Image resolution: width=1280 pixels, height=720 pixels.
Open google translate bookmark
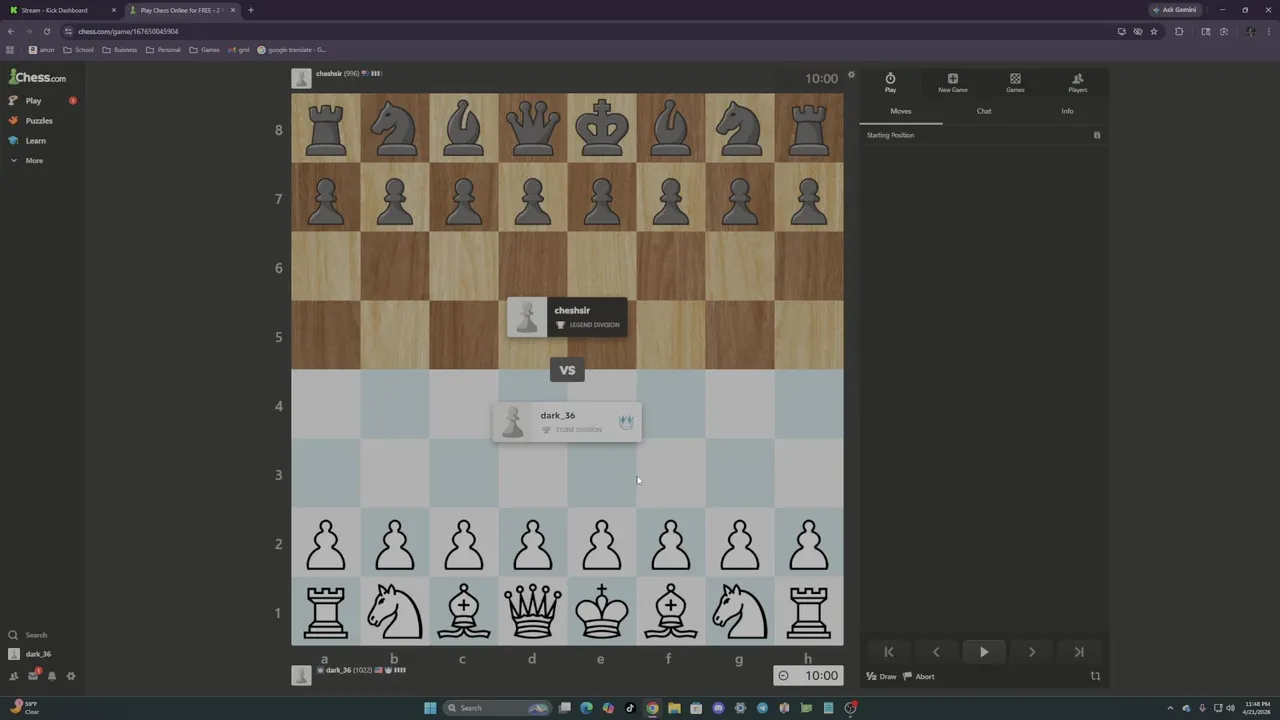pos(292,50)
